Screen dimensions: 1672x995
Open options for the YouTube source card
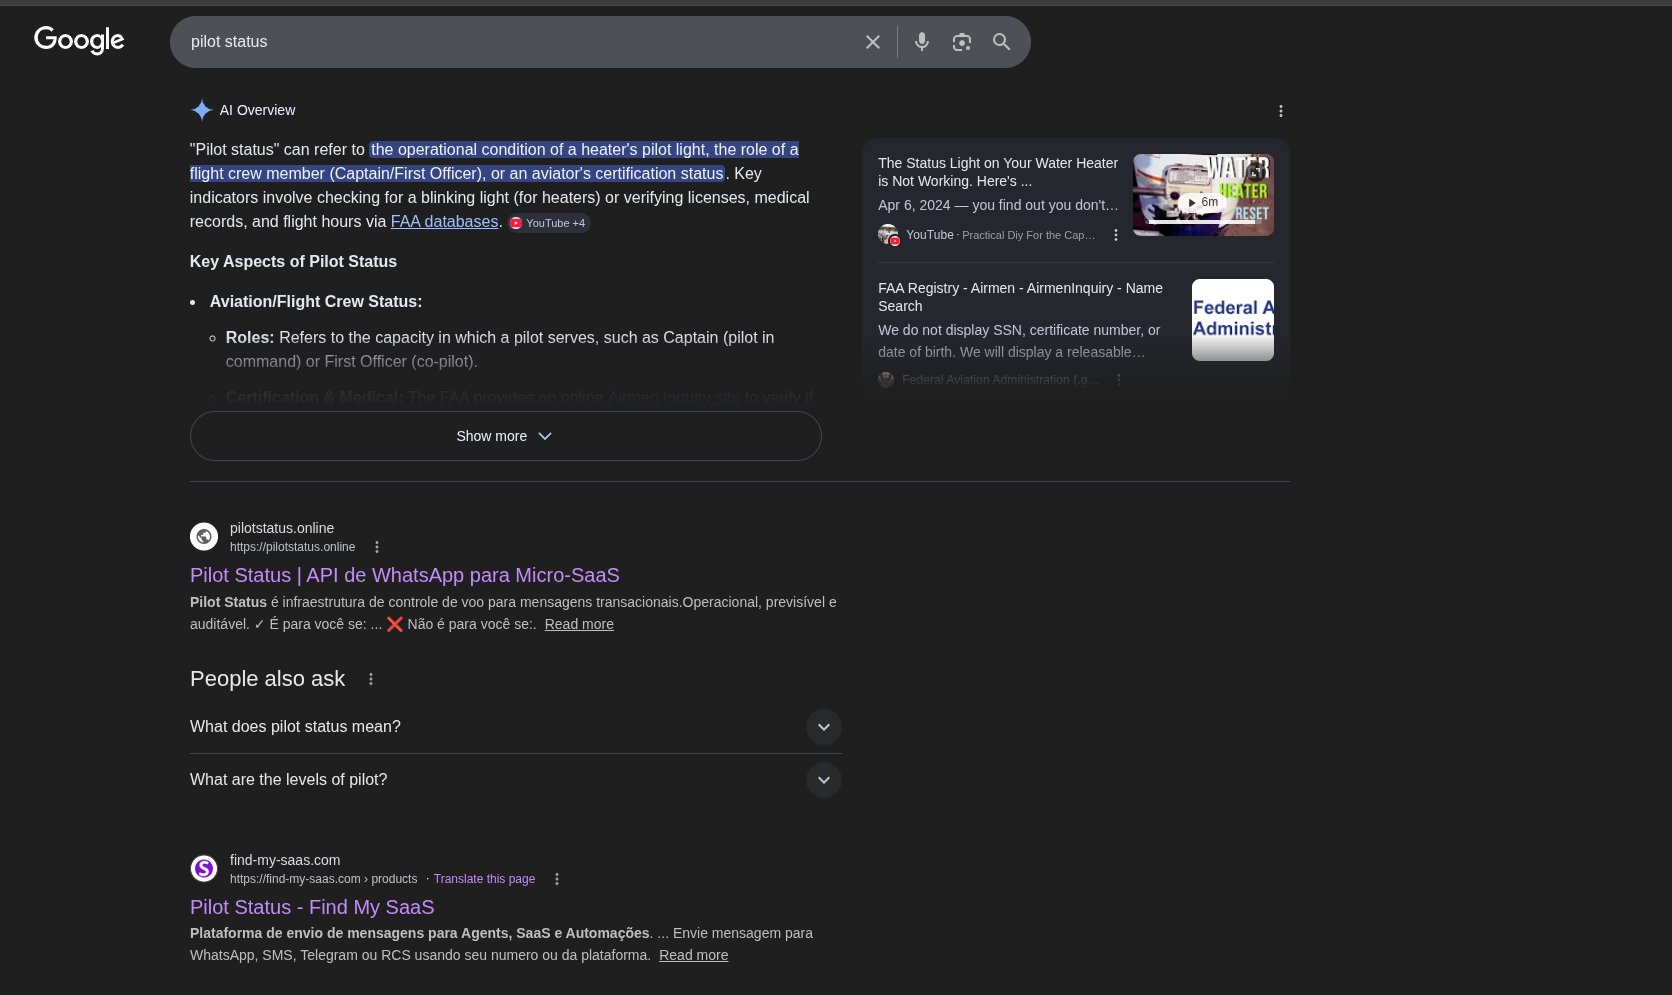(x=1116, y=235)
